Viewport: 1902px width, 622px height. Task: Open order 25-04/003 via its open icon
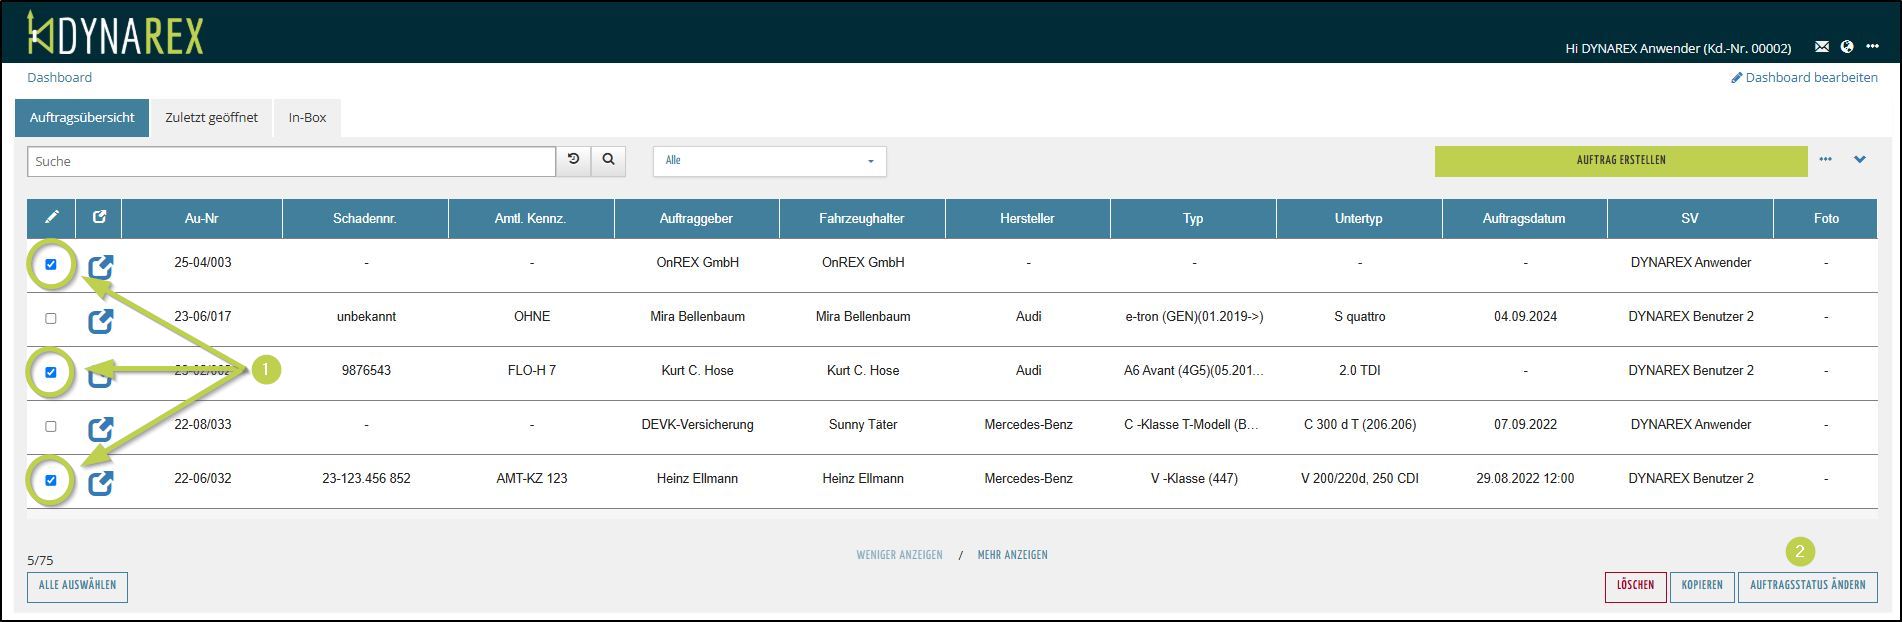click(x=100, y=266)
